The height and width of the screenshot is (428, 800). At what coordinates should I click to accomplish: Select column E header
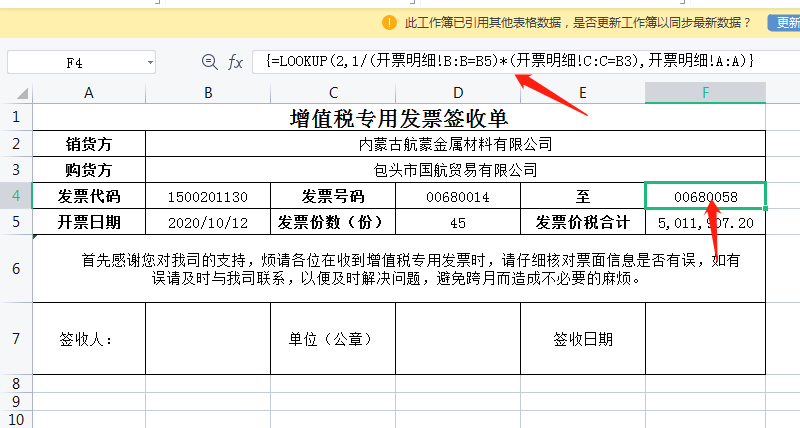tap(583, 93)
